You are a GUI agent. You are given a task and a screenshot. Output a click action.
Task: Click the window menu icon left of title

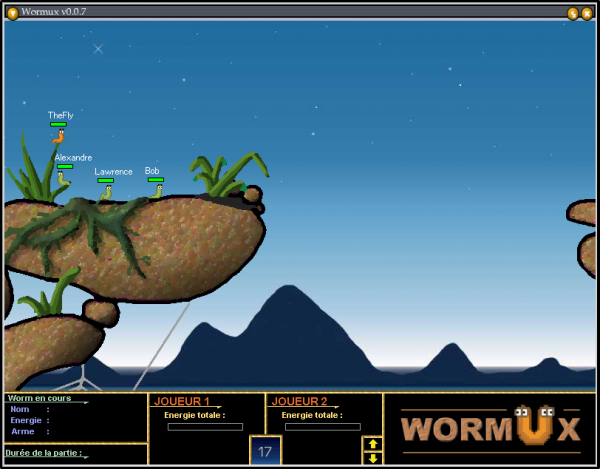point(12,13)
